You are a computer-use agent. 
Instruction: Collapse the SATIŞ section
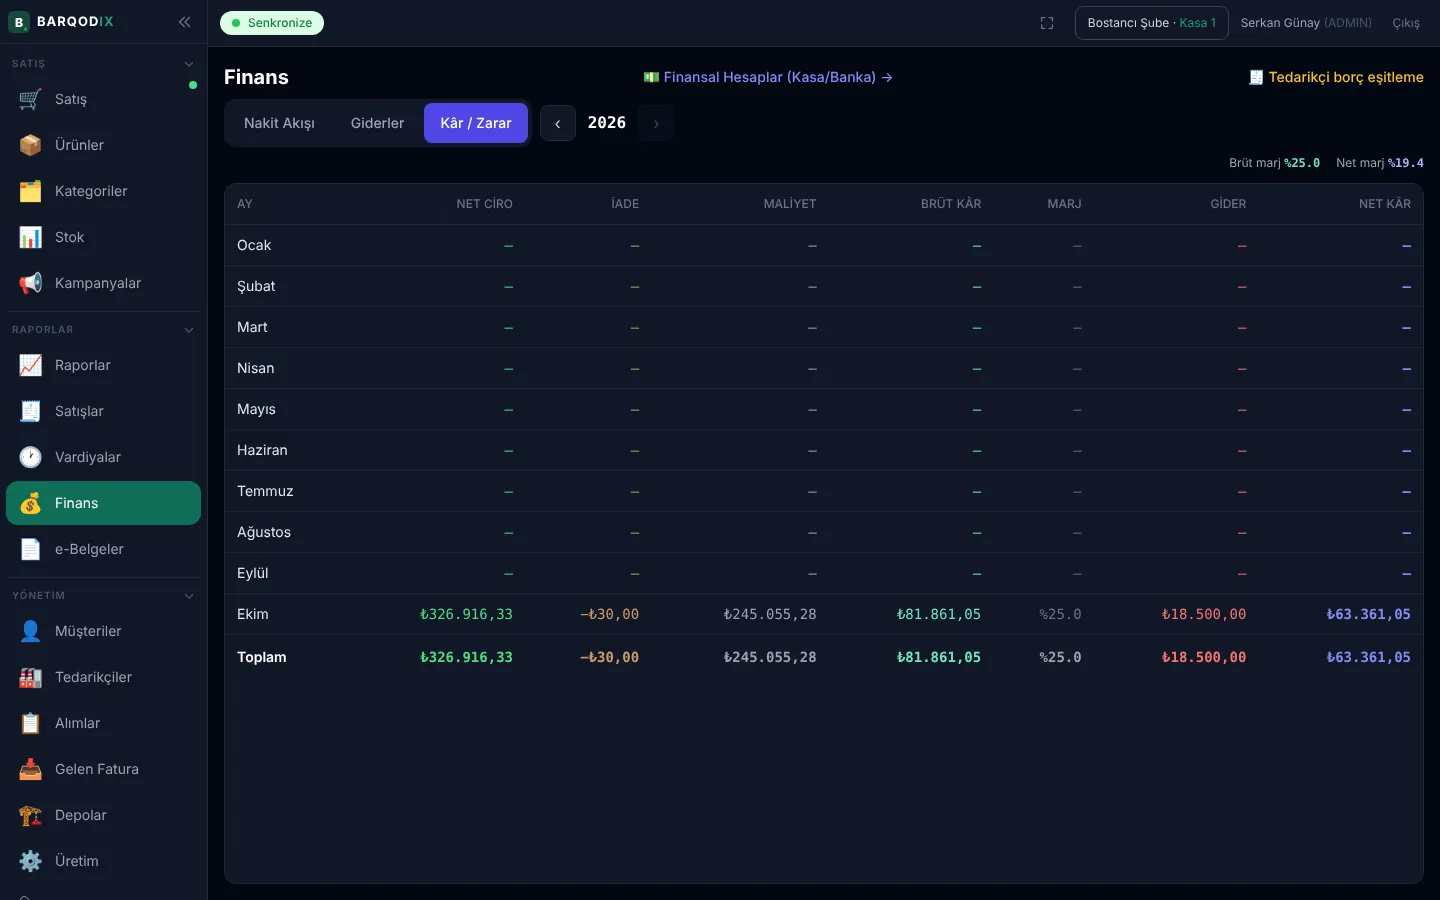pyautogui.click(x=189, y=64)
